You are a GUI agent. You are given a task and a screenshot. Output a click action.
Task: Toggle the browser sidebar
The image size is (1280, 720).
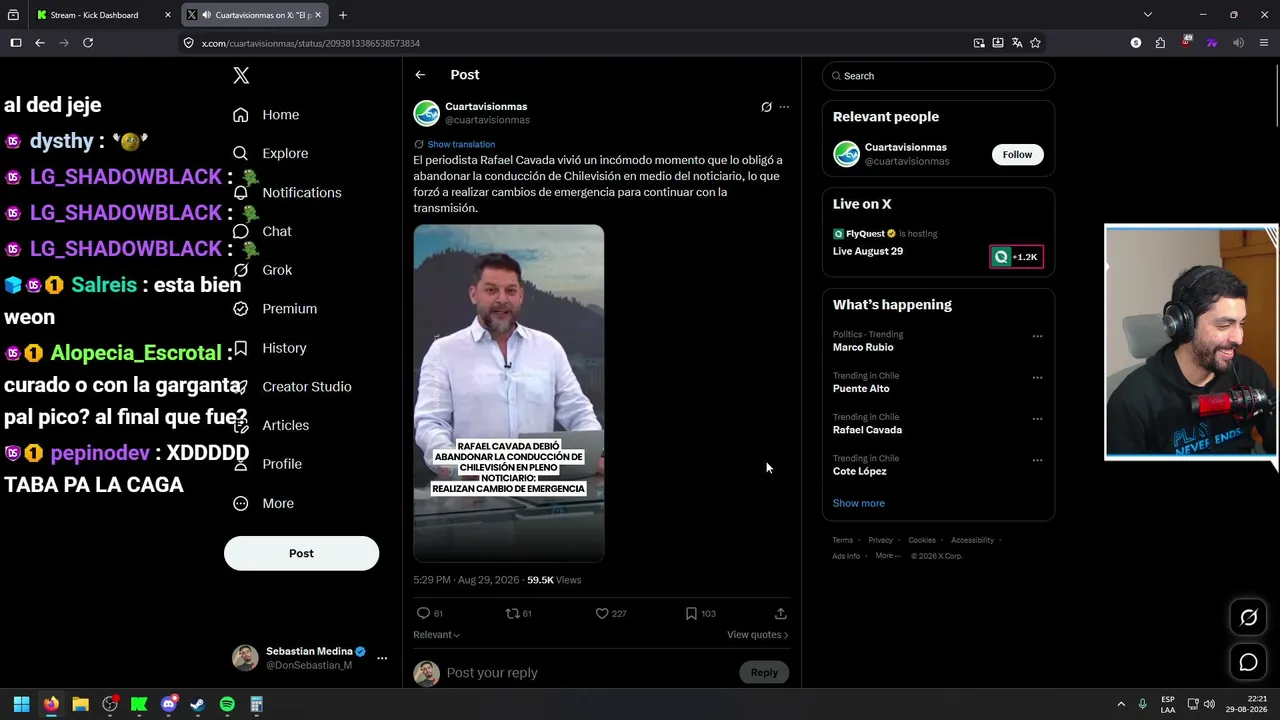pyautogui.click(x=16, y=43)
